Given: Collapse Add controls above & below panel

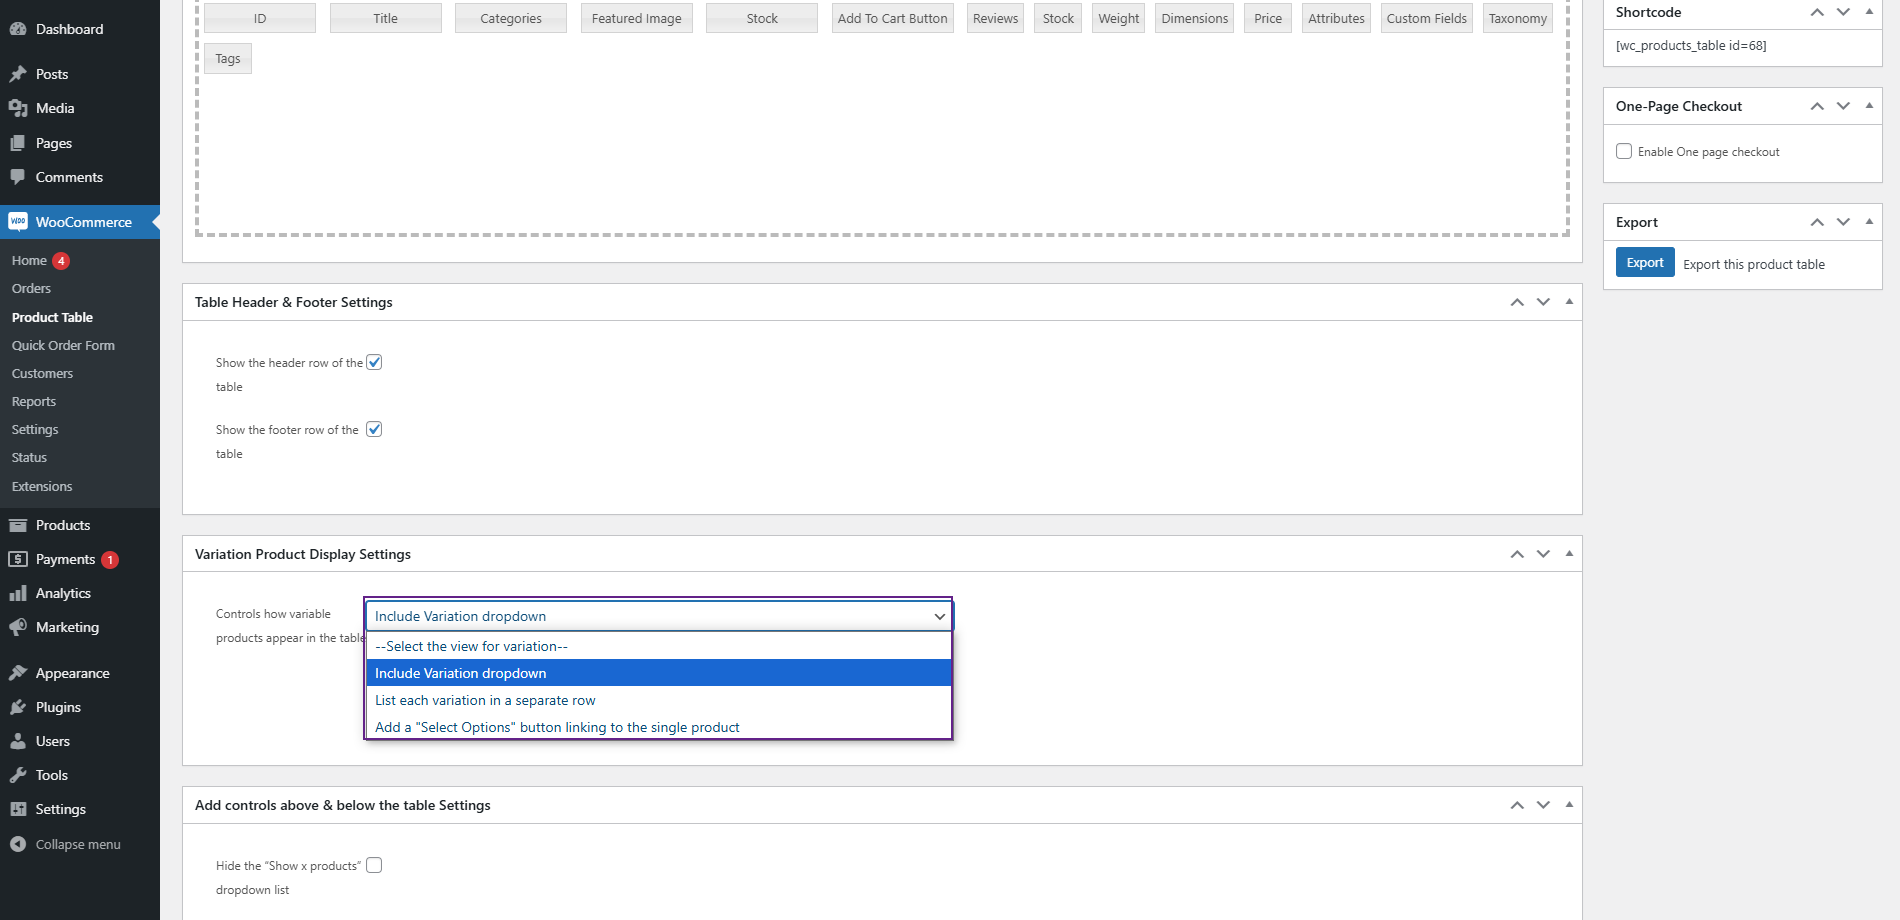Looking at the screenshot, I should [1569, 805].
